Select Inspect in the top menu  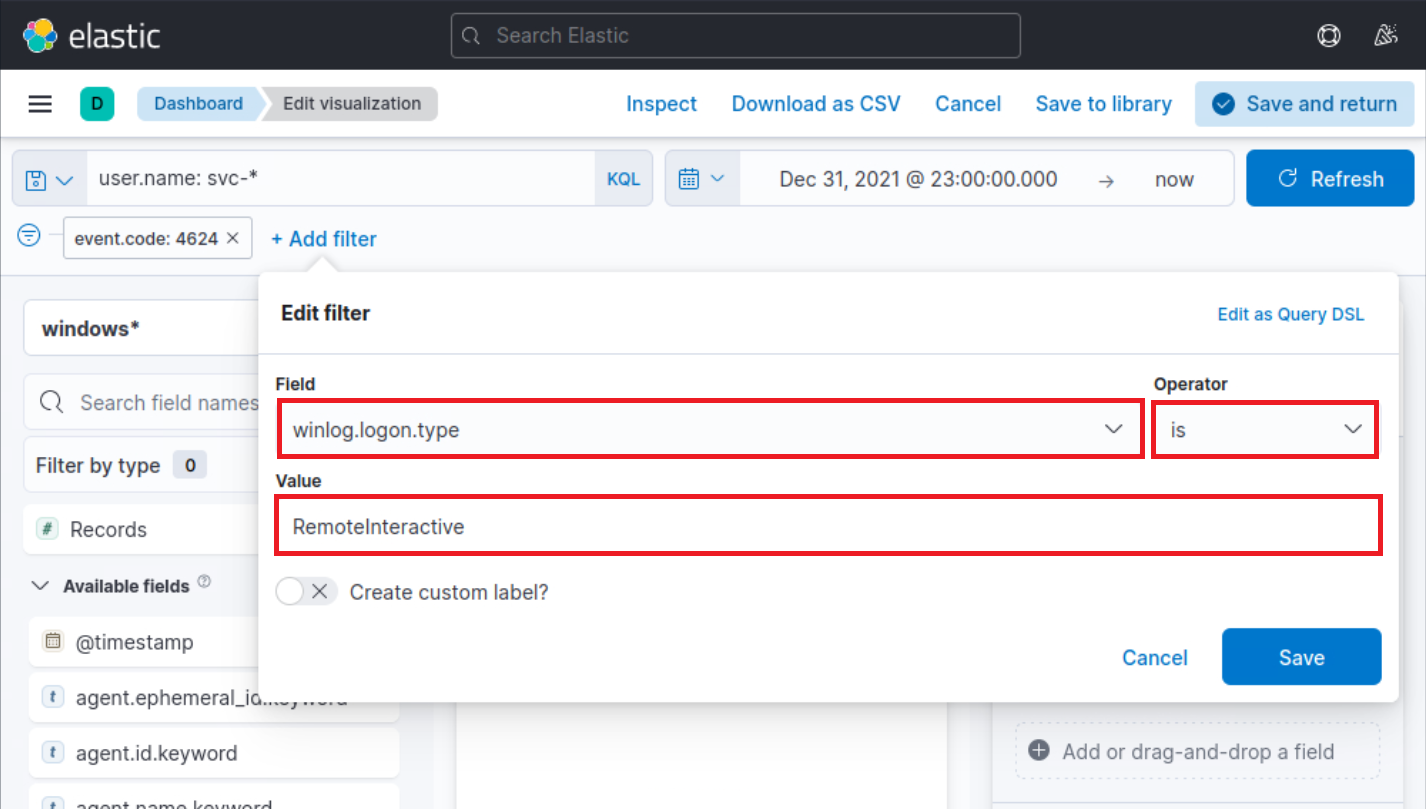pyautogui.click(x=661, y=103)
